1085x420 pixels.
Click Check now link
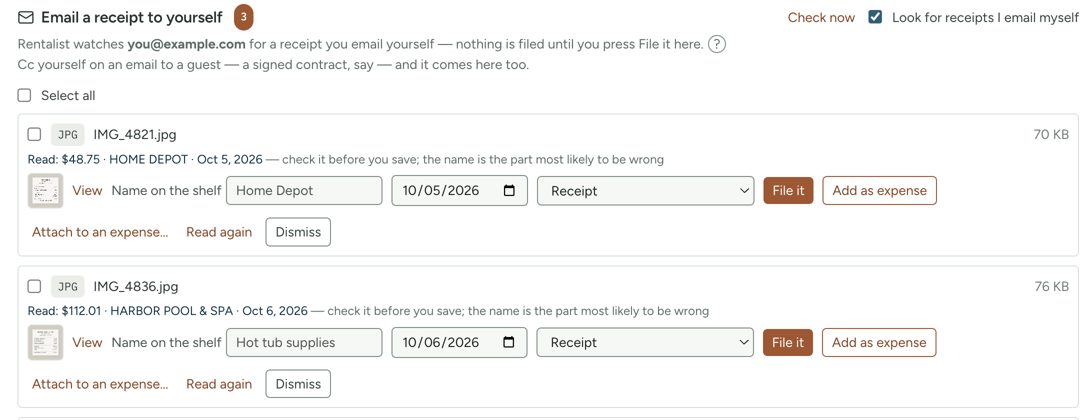pos(821,17)
